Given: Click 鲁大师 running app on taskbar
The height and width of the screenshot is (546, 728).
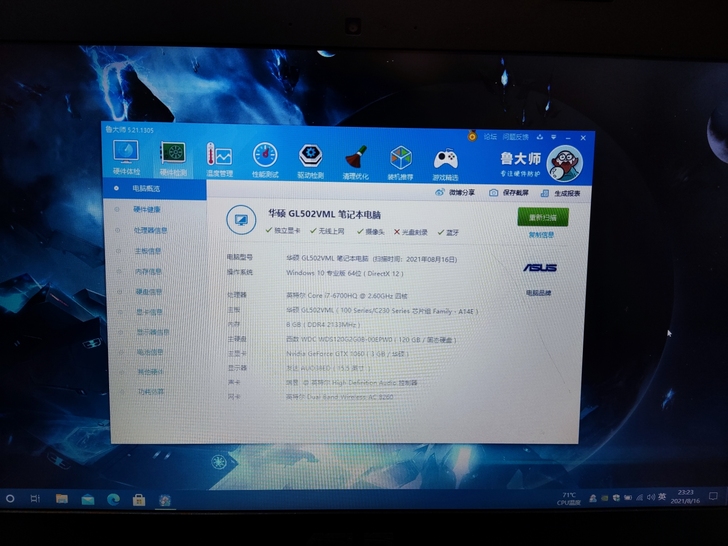Looking at the screenshot, I should [165, 500].
